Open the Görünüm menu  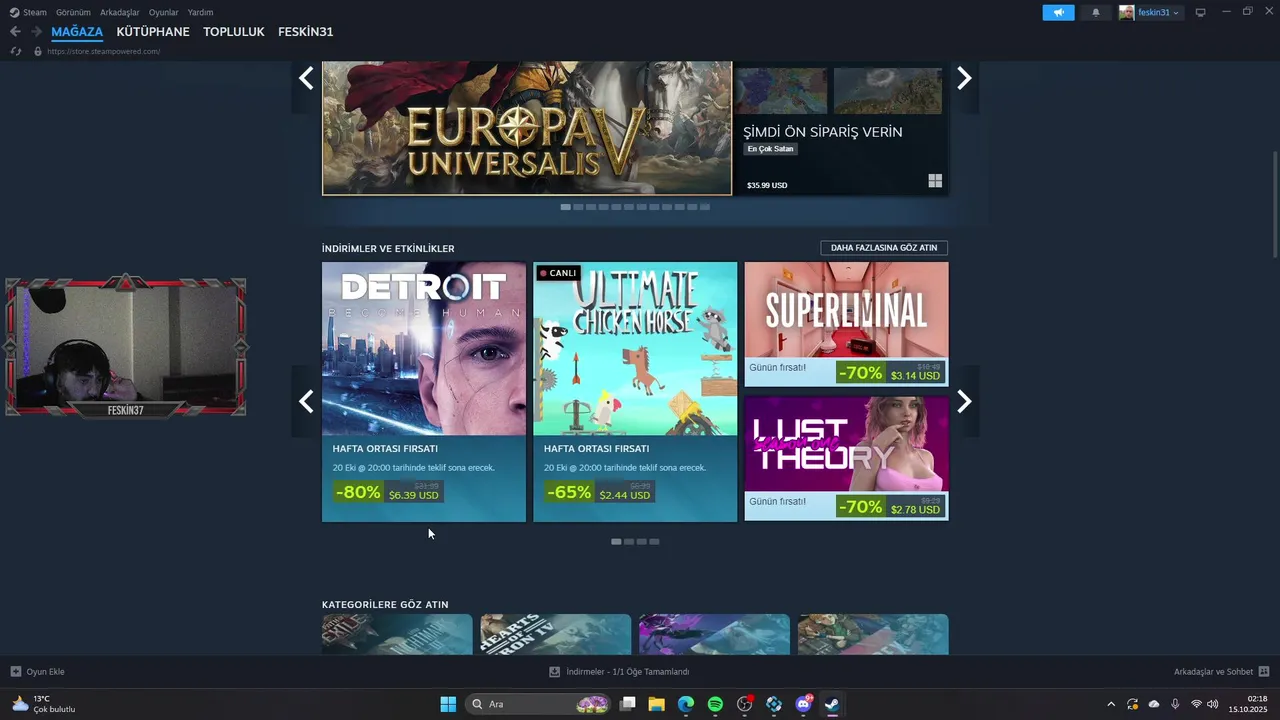pos(73,12)
